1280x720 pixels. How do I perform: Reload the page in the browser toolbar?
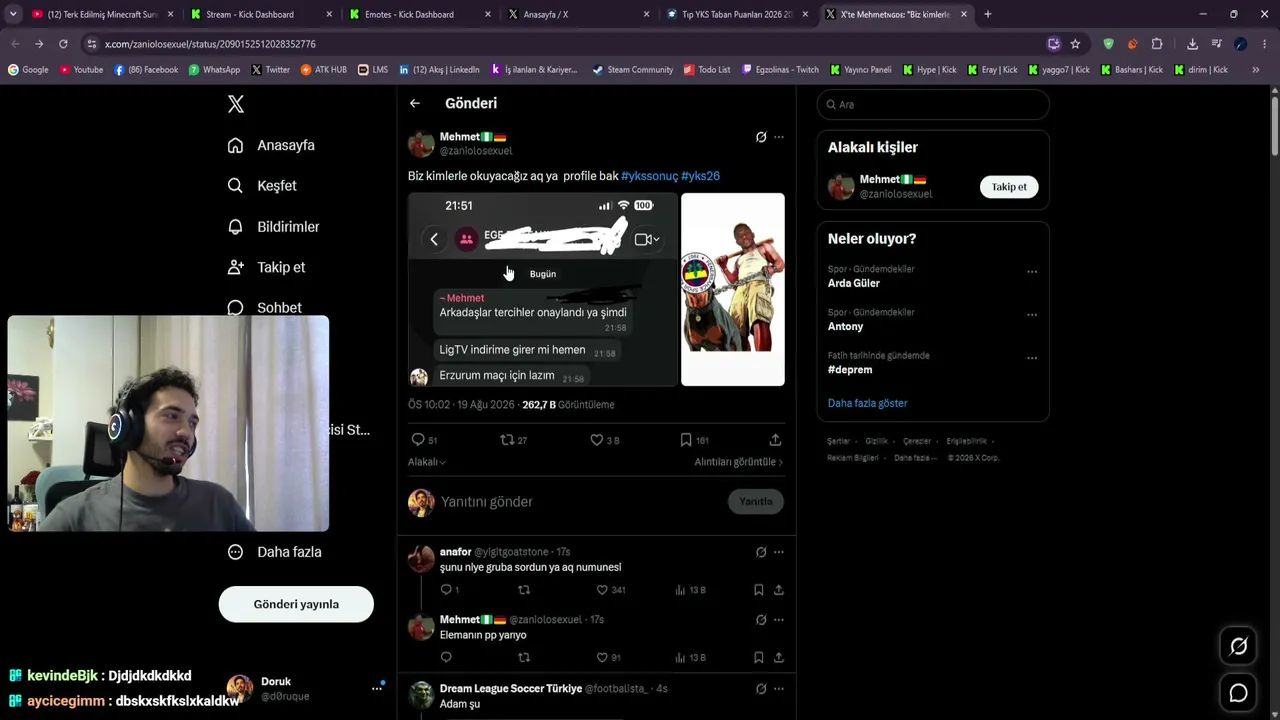(63, 44)
